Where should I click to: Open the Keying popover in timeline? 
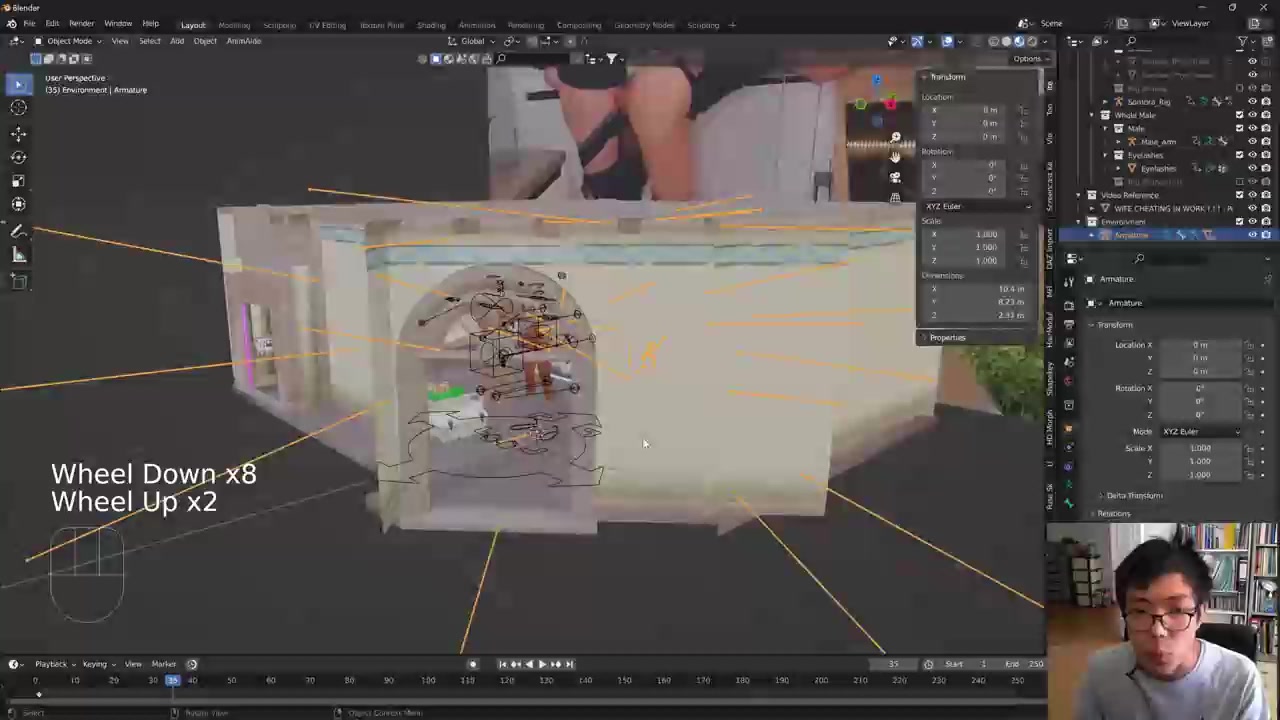pyautogui.click(x=95, y=664)
